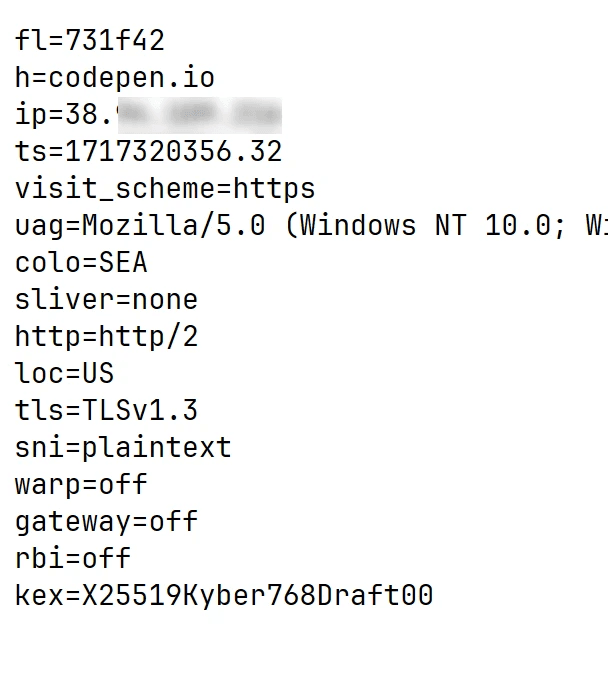Click the rbi=off line
Screen dimensions: 608x684
point(73,559)
